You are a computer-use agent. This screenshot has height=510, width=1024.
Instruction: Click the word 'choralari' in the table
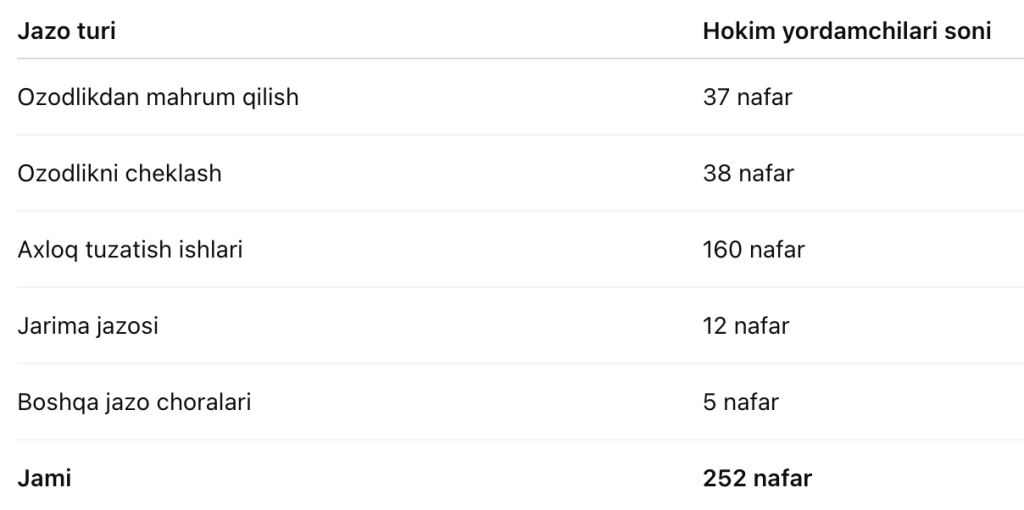click(x=209, y=402)
